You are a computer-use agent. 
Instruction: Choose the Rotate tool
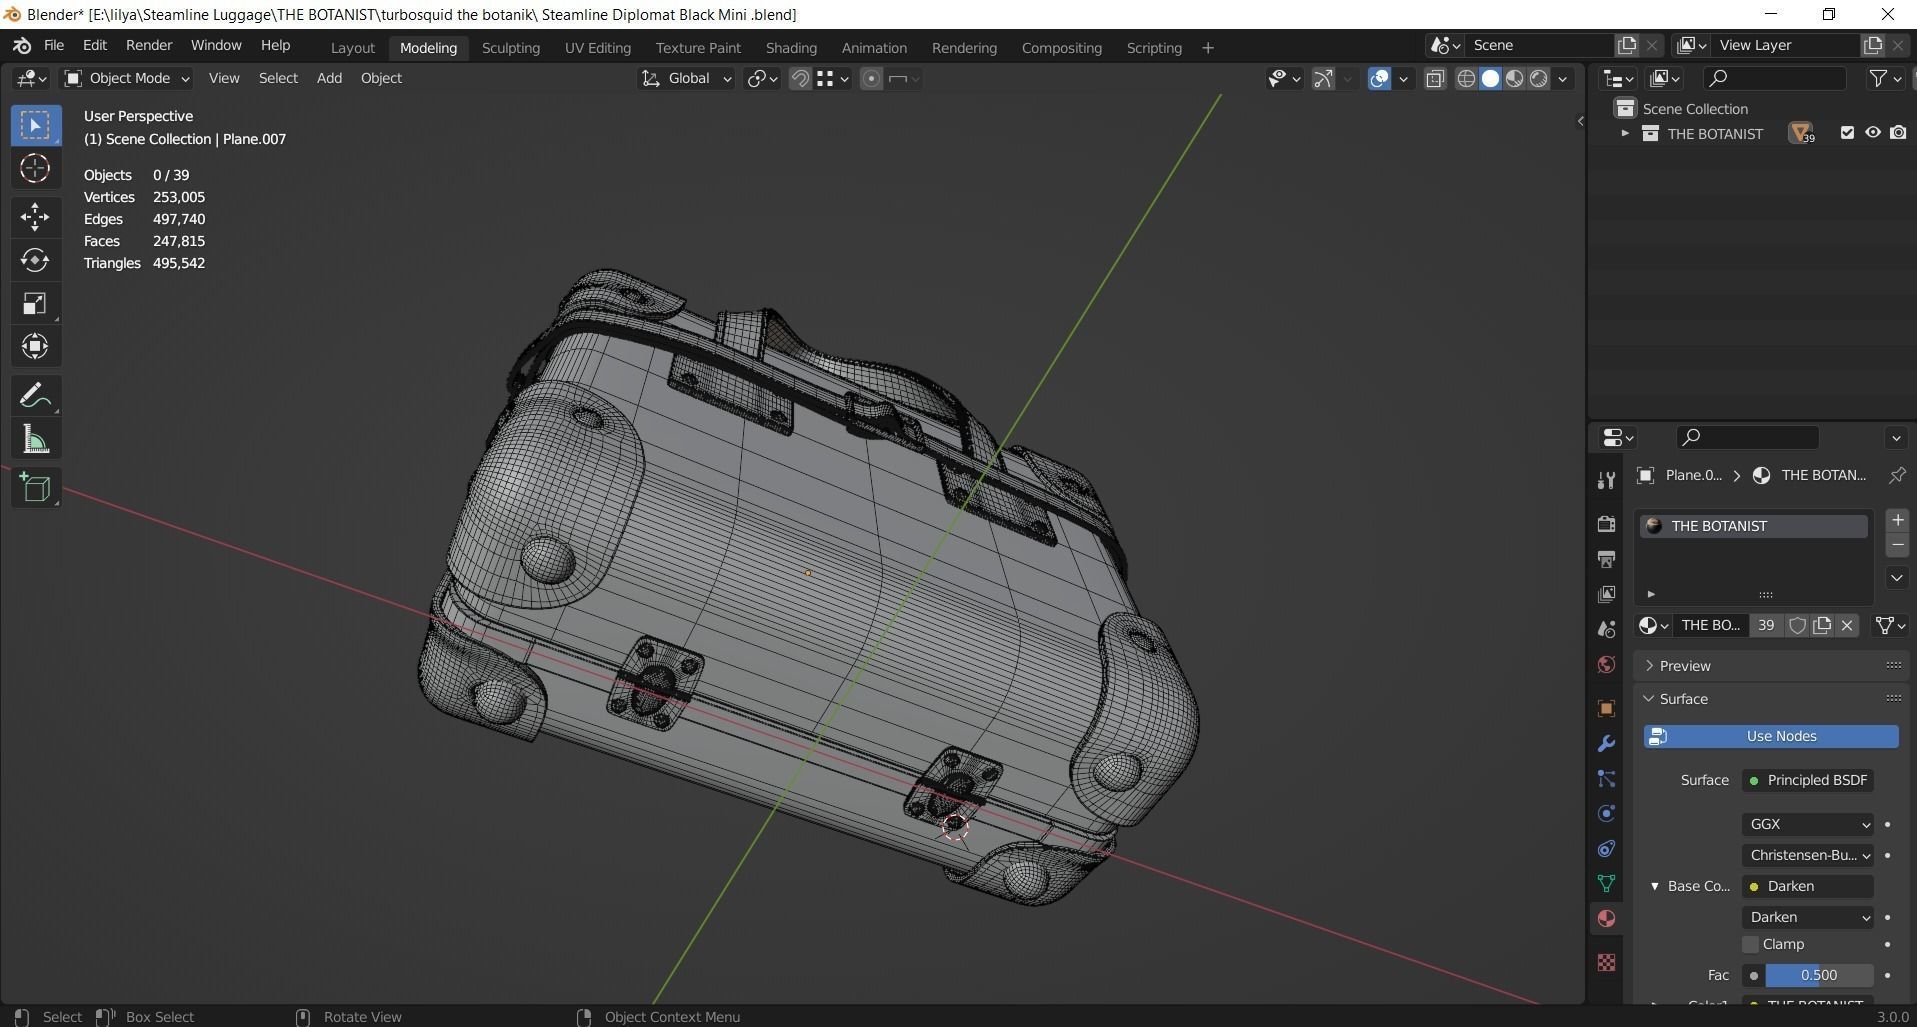tap(35, 260)
